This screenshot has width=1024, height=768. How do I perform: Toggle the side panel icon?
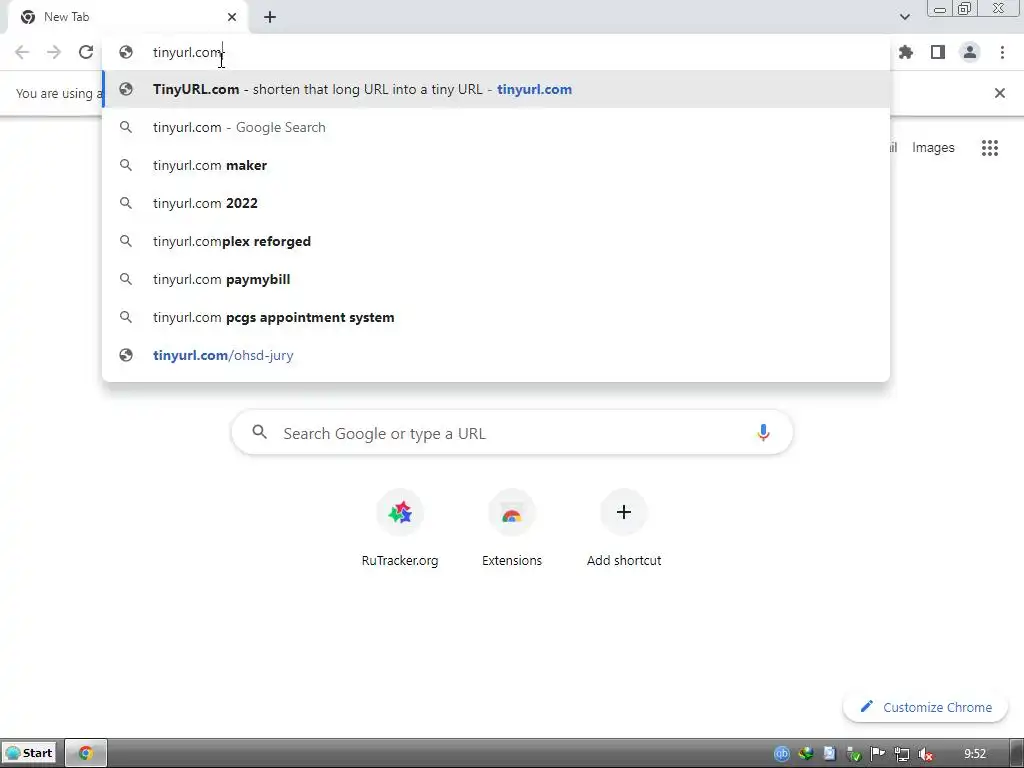(x=938, y=52)
